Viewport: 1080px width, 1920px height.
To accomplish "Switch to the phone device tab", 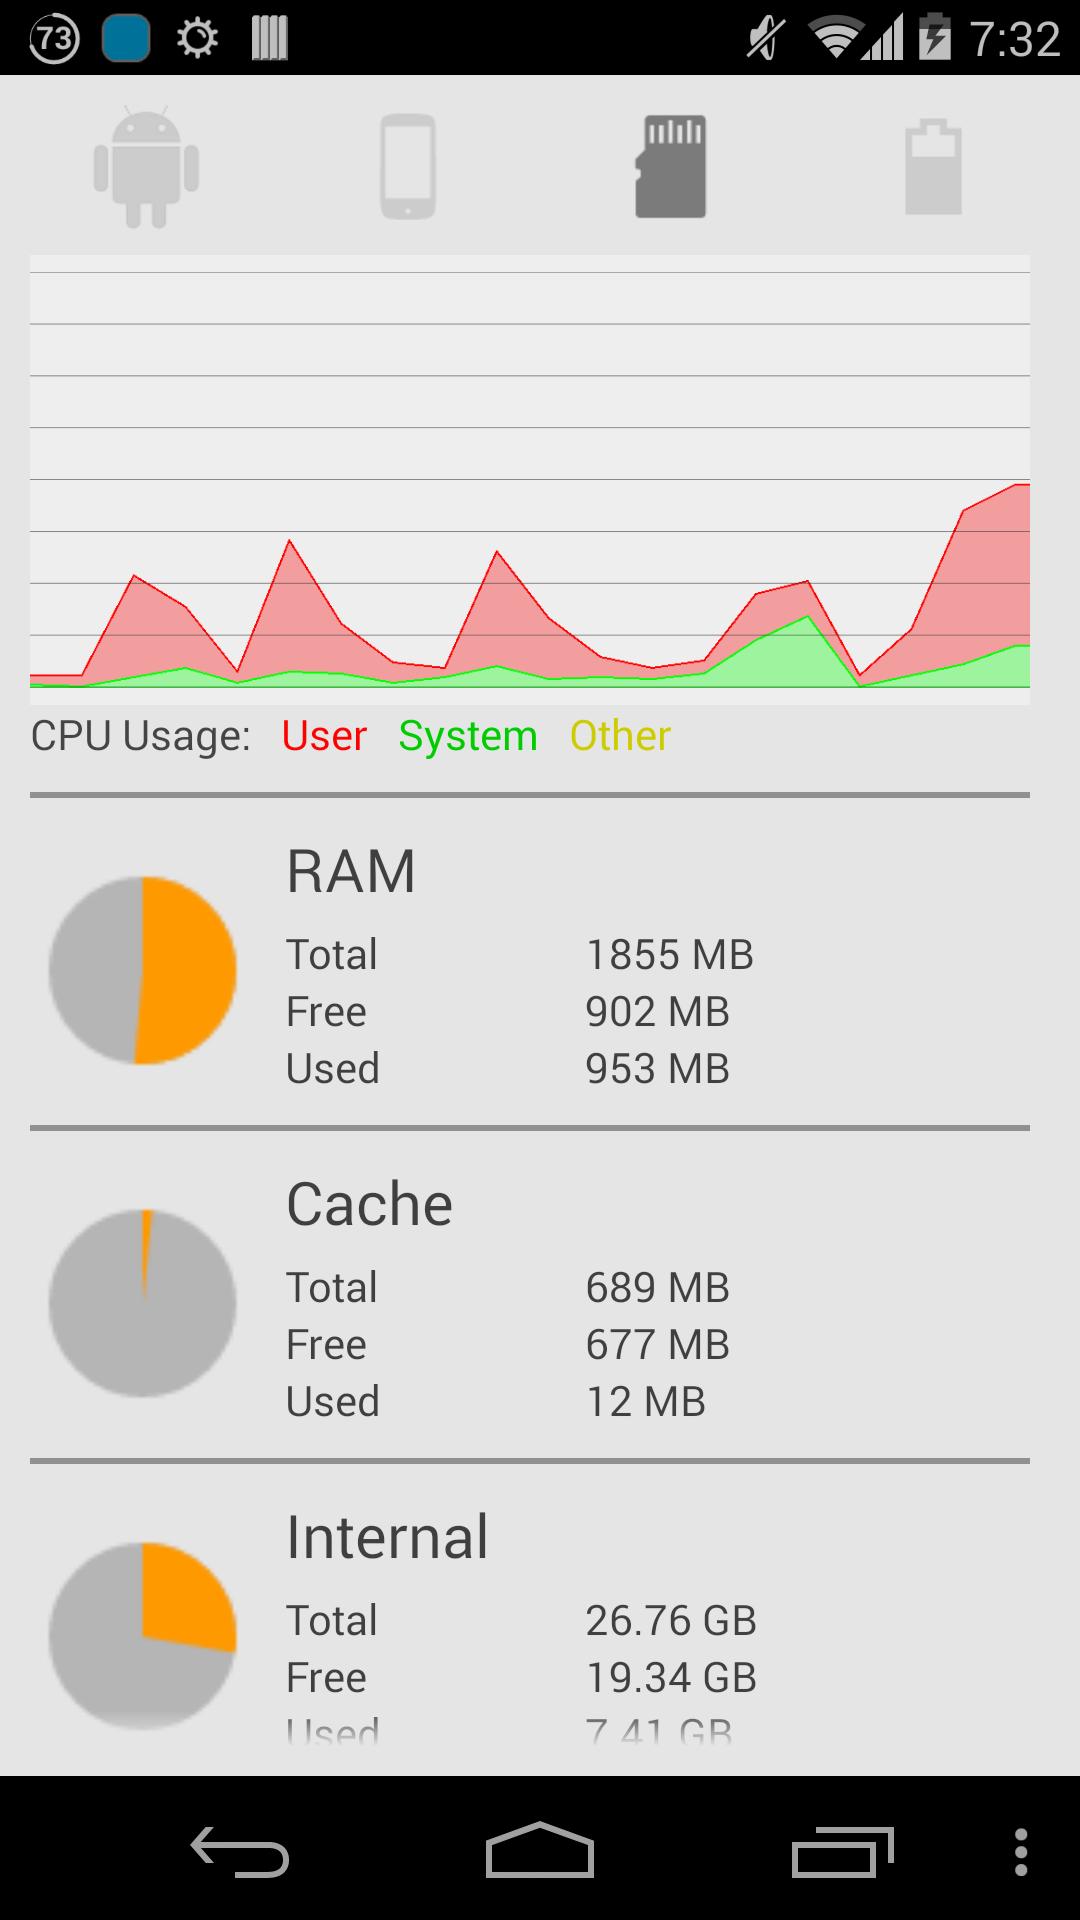I will click(x=408, y=166).
